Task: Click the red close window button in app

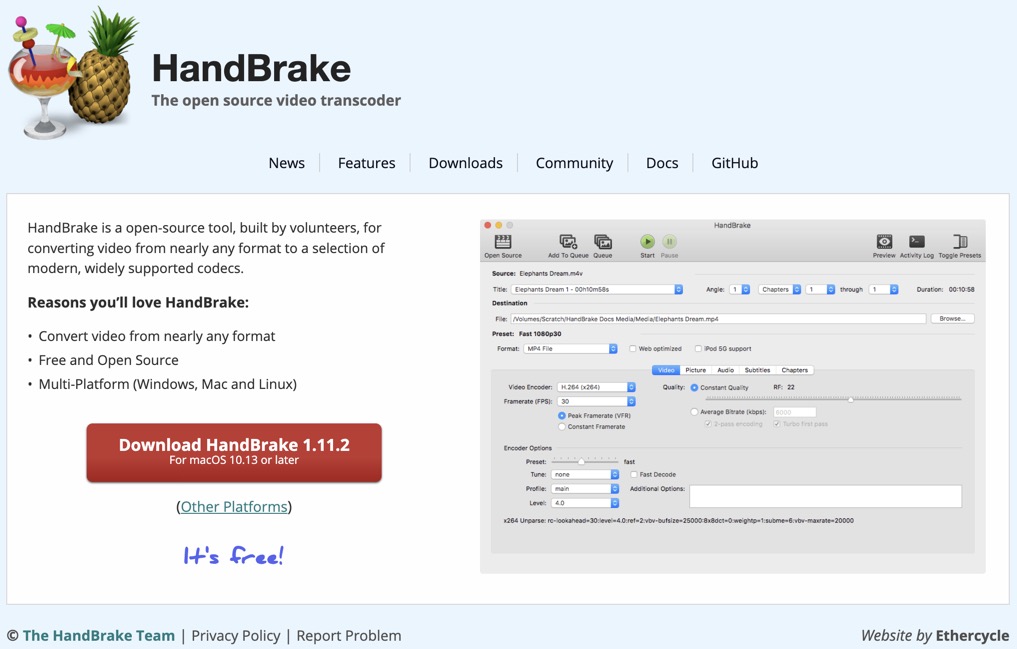Action: [x=488, y=225]
